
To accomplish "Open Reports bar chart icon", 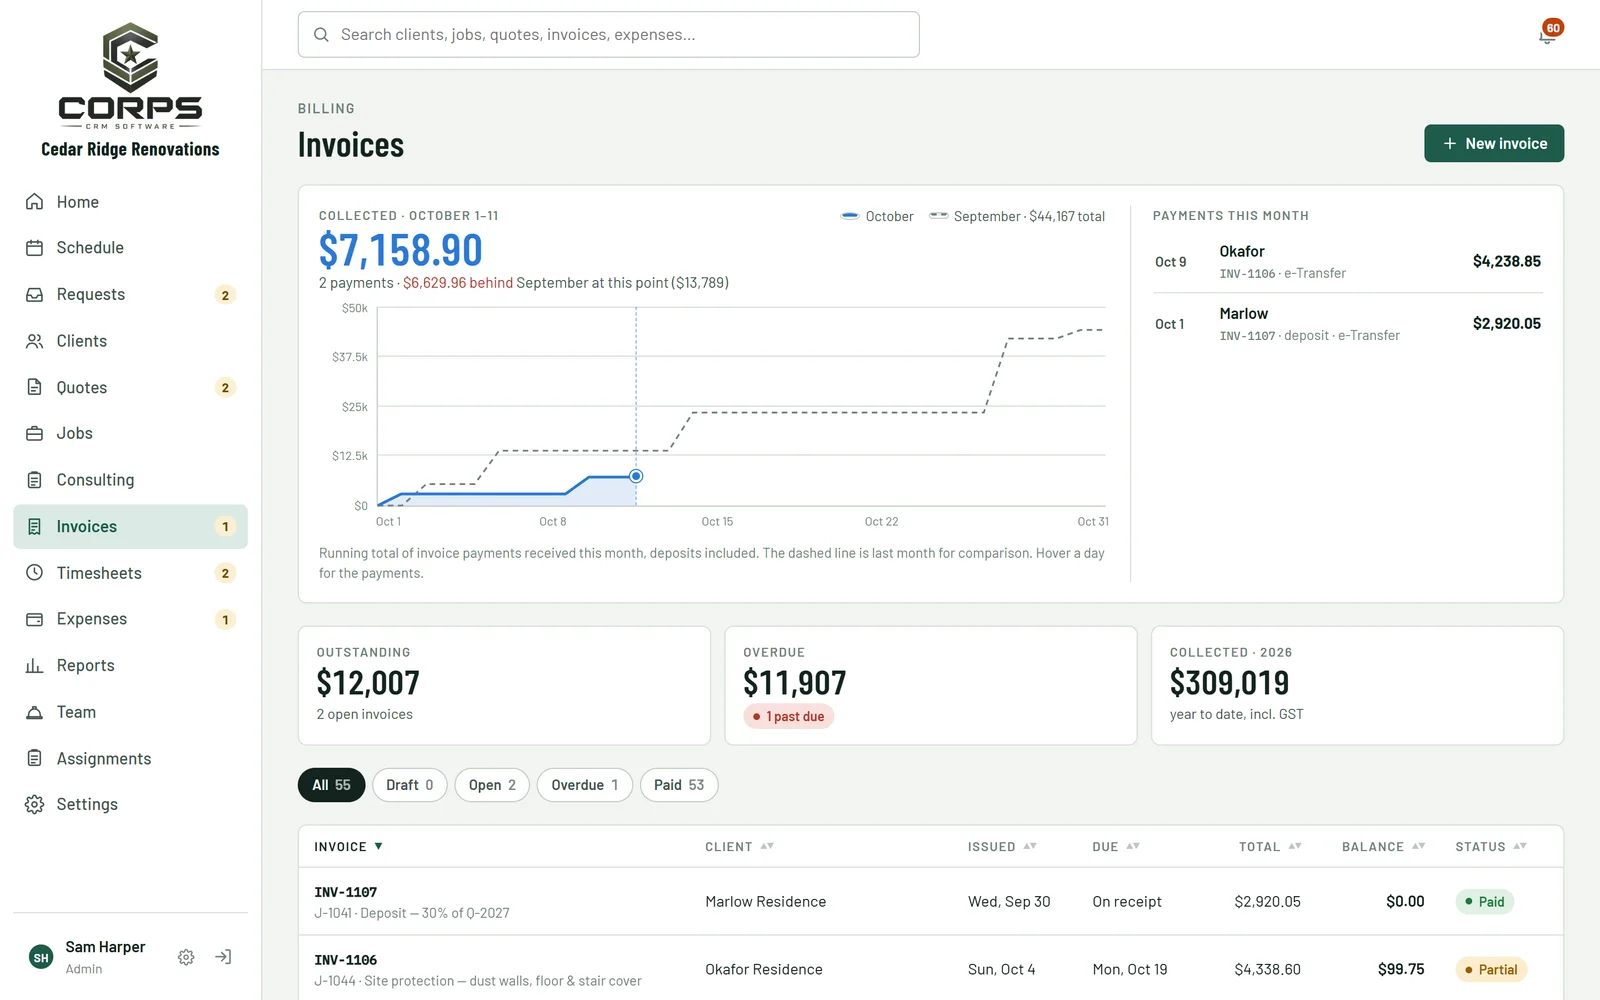I will point(34,666).
